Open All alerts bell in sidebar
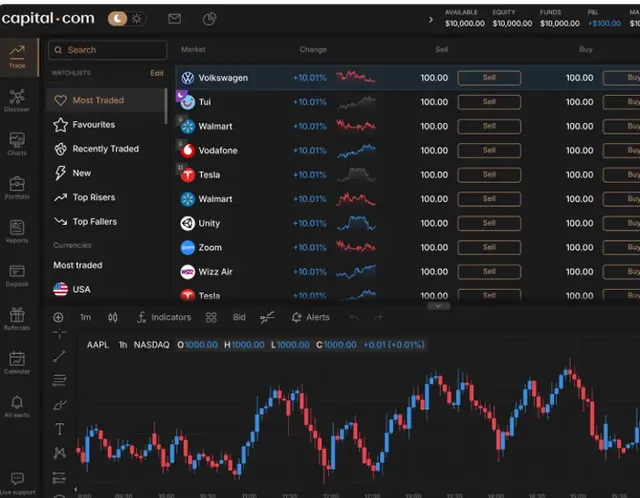This screenshot has width=640, height=498. (x=17, y=406)
